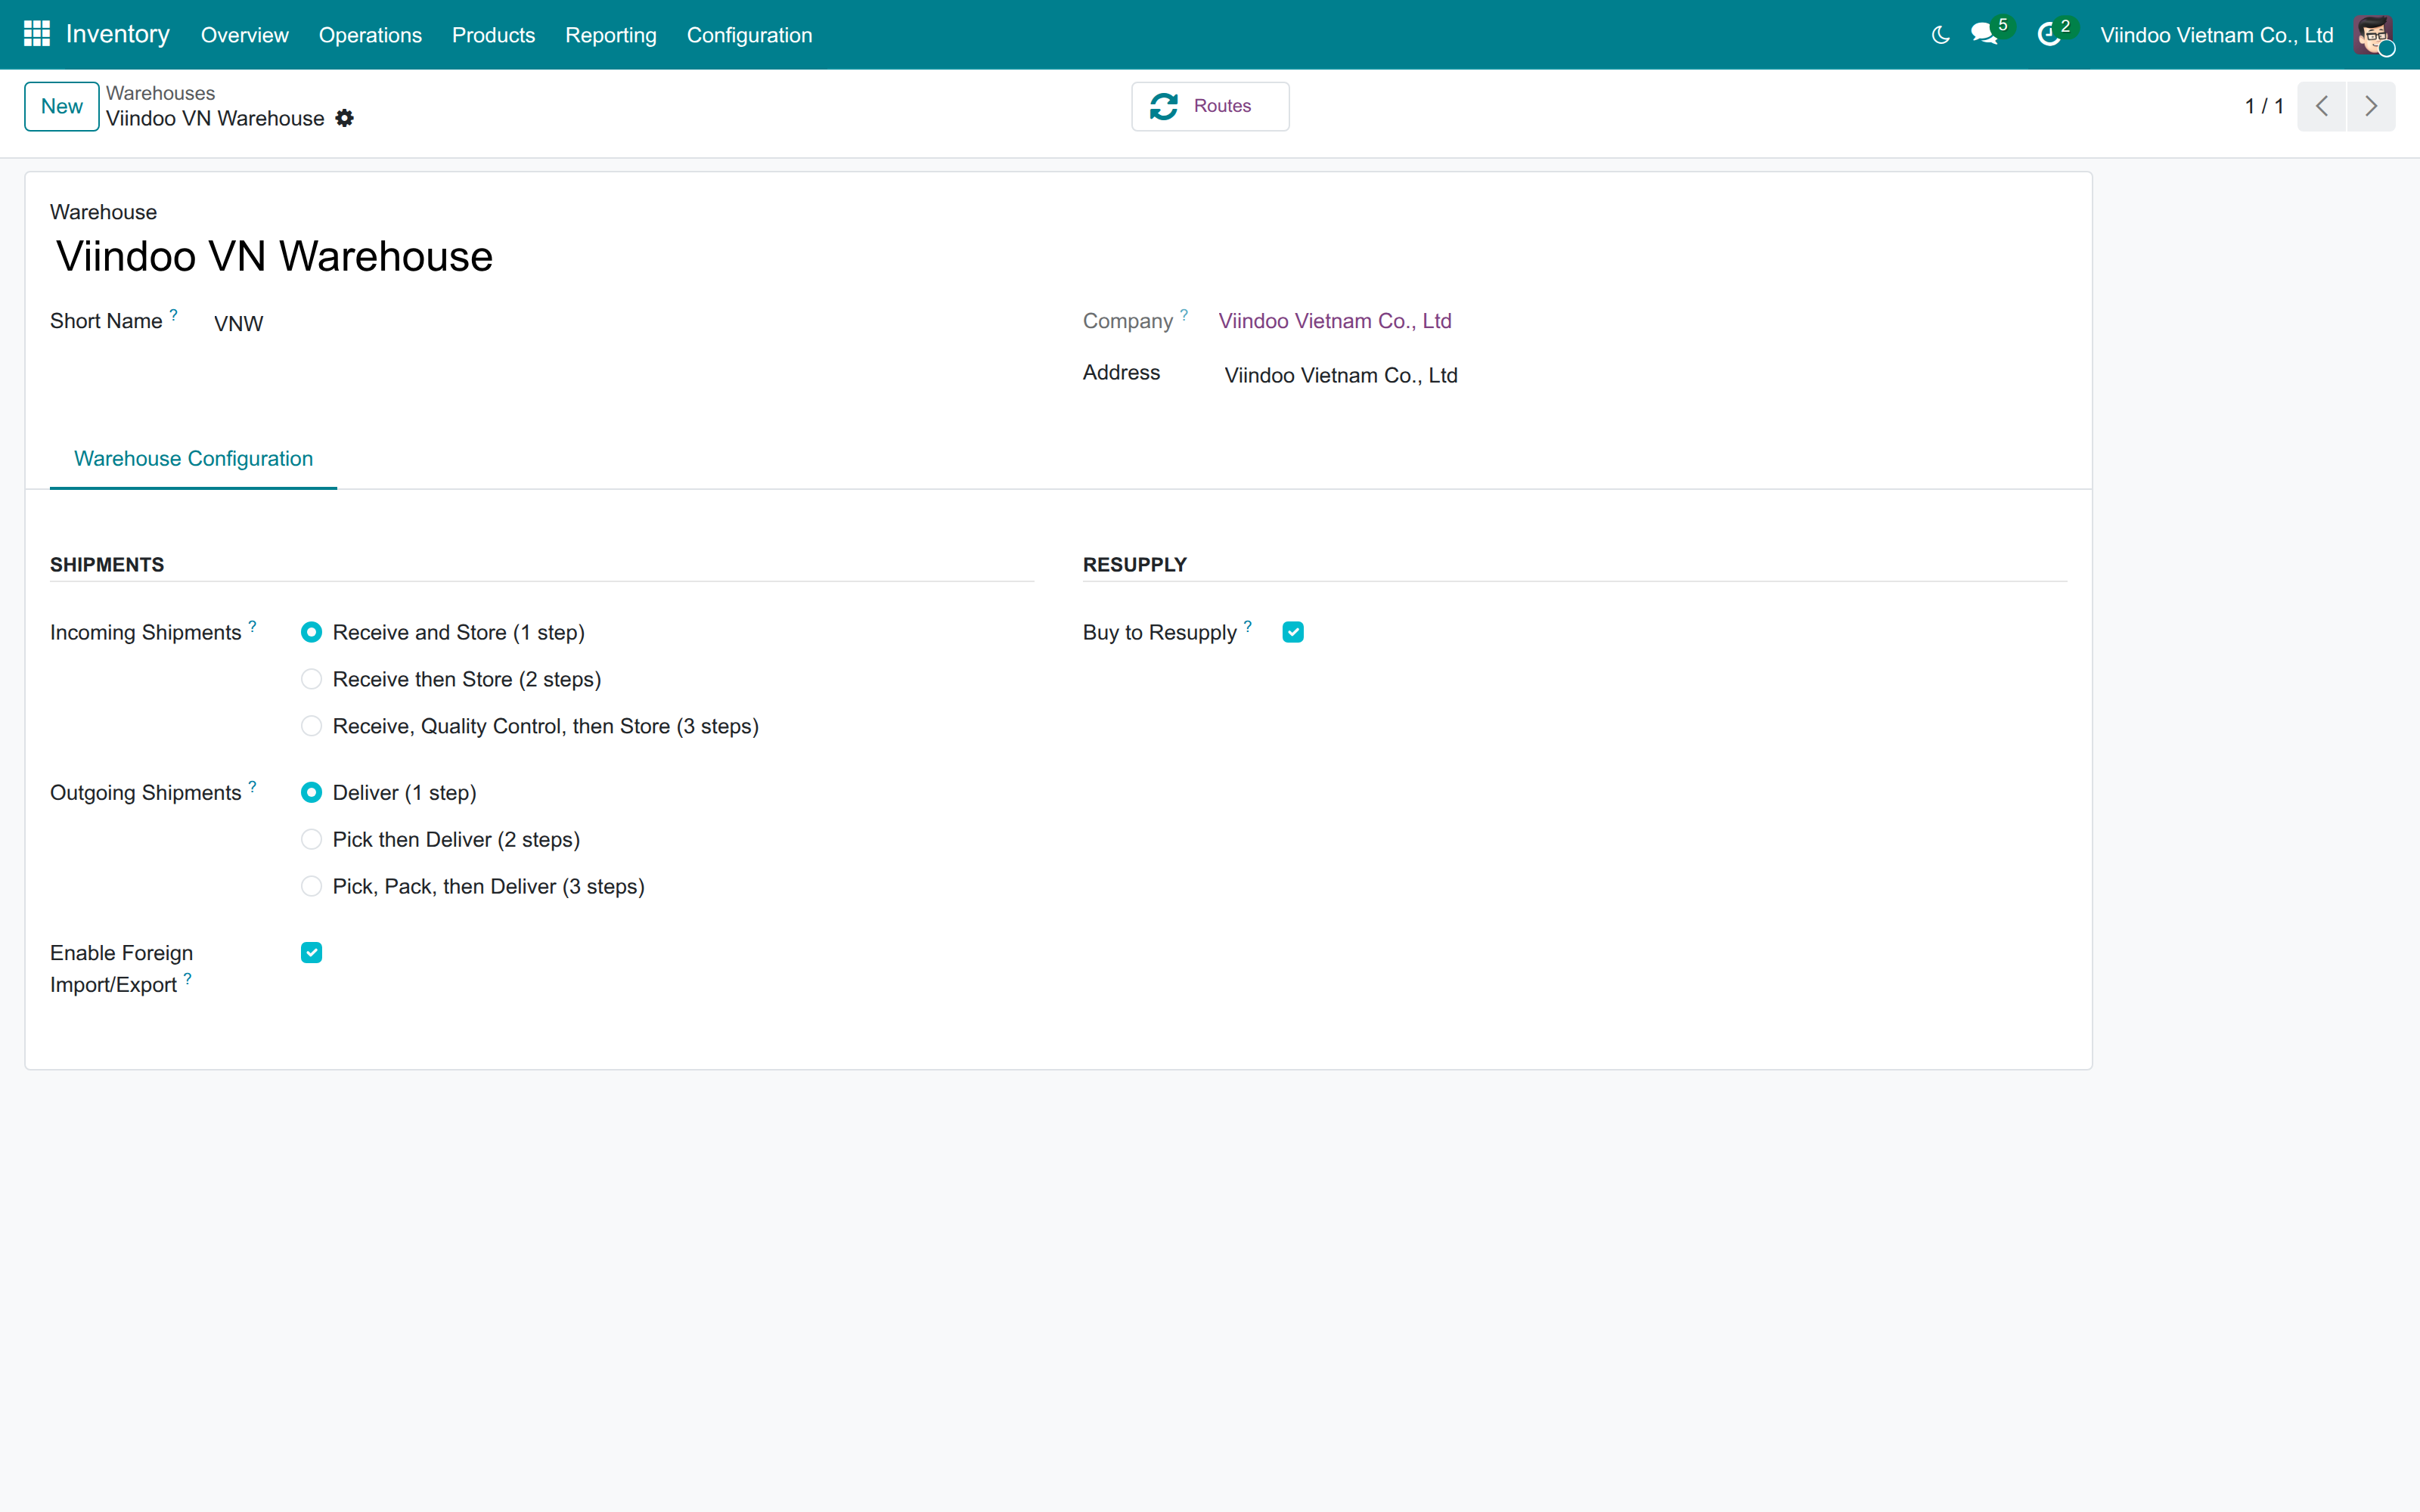
Task: Open the gear actions menu beside warehouse name
Action: point(345,118)
